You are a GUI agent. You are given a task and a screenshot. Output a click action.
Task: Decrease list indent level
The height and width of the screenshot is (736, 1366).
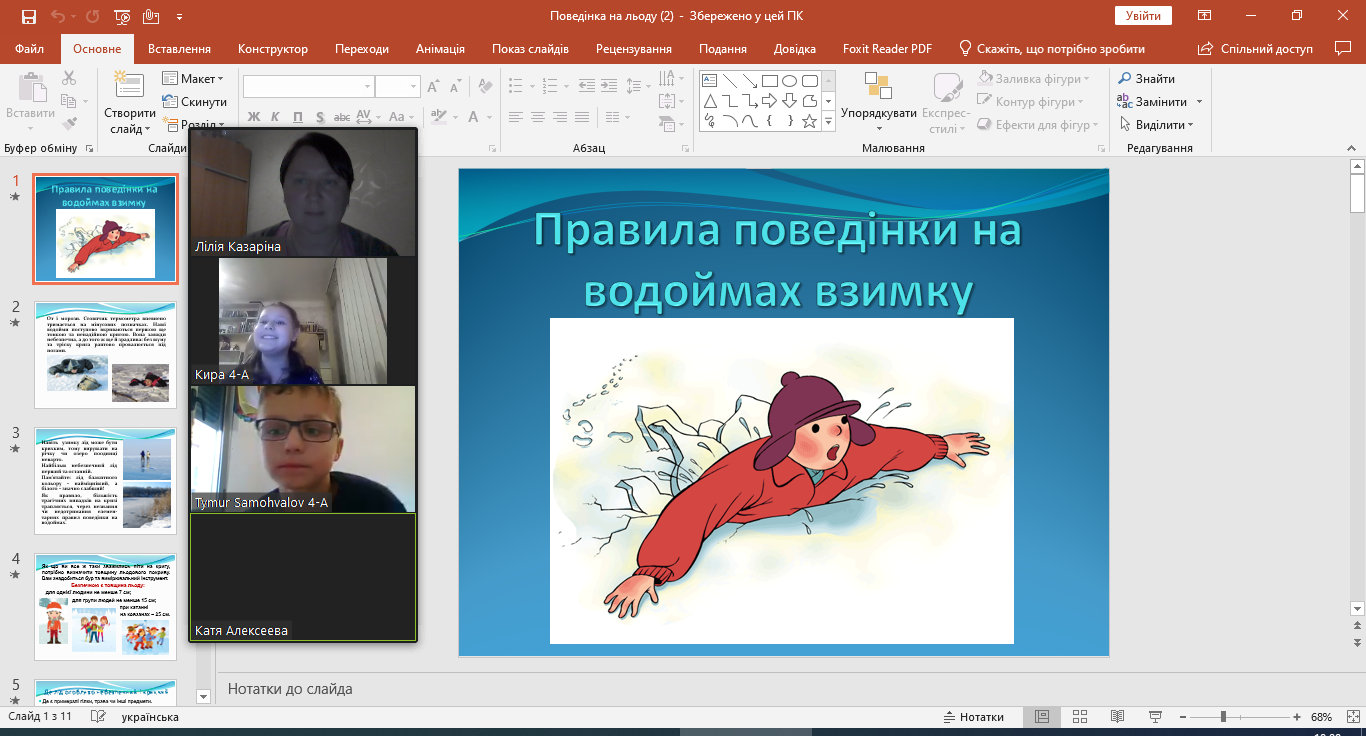coord(586,86)
